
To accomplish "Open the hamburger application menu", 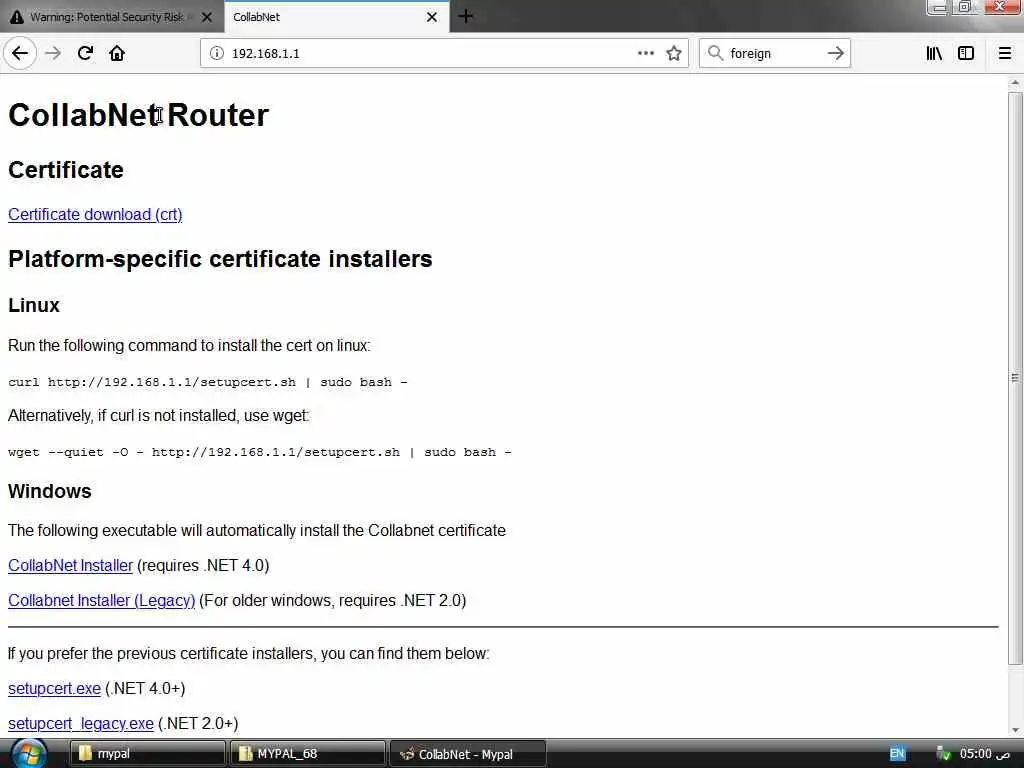I will pos(1004,53).
